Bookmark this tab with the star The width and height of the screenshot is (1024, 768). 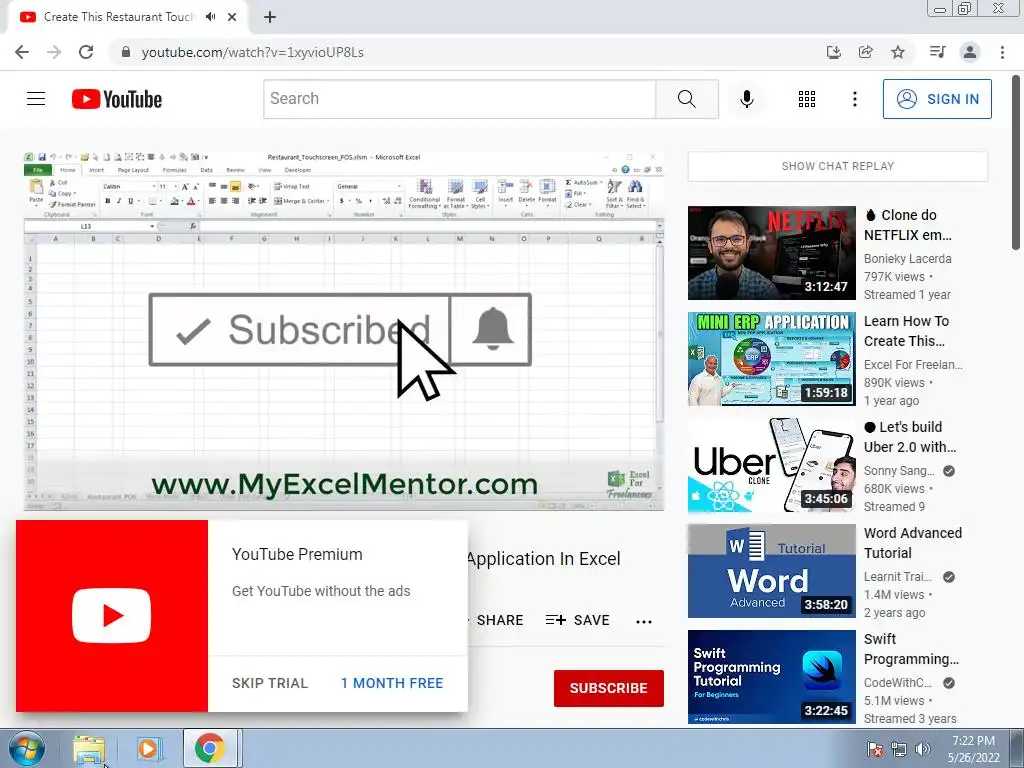[x=898, y=52]
